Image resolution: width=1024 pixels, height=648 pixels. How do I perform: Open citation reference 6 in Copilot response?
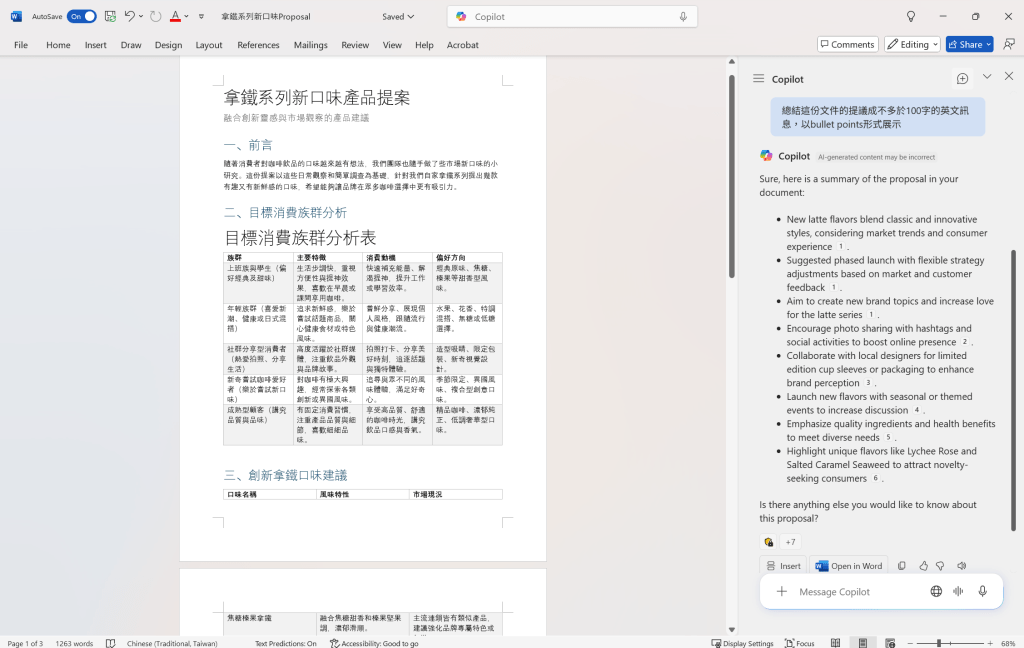pos(875,478)
